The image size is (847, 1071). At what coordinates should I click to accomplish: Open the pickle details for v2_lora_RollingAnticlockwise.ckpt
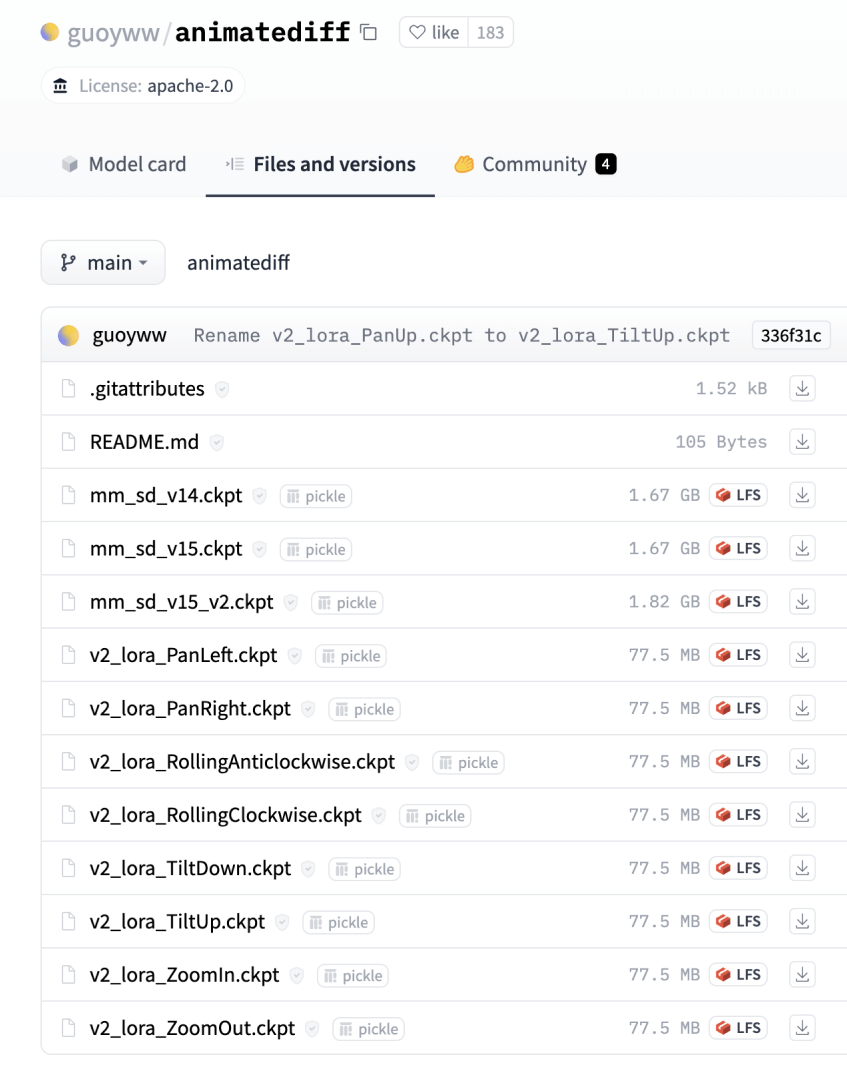[x=468, y=762]
